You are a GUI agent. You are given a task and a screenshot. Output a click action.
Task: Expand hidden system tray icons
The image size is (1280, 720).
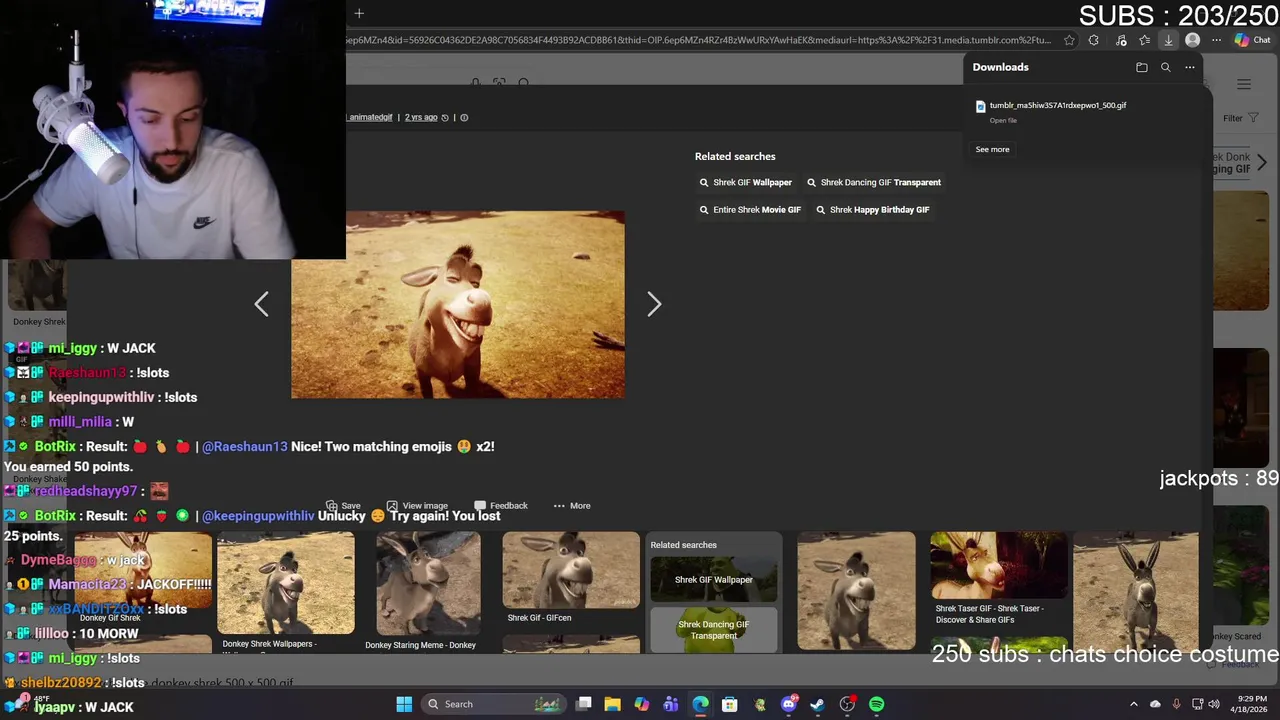1134,704
